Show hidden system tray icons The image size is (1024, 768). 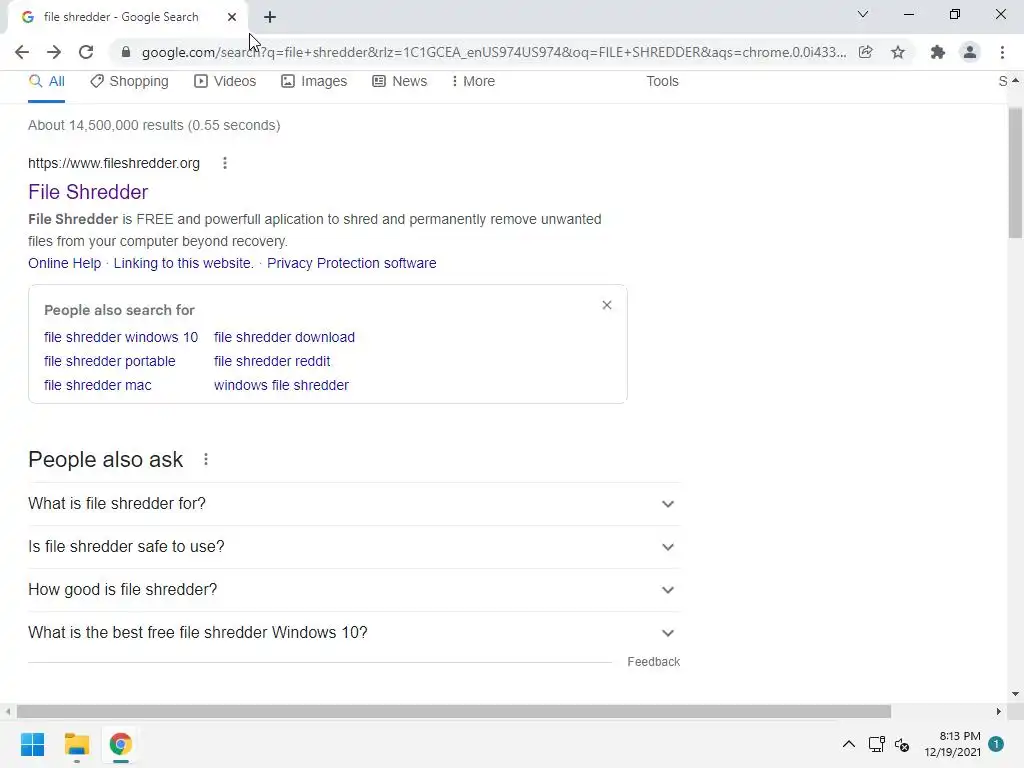848,744
